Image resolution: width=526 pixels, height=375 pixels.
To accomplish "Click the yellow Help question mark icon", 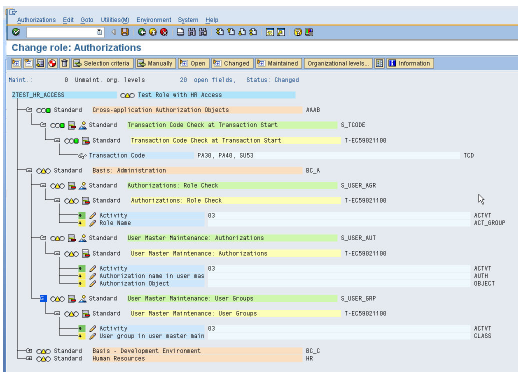I will [298, 32].
